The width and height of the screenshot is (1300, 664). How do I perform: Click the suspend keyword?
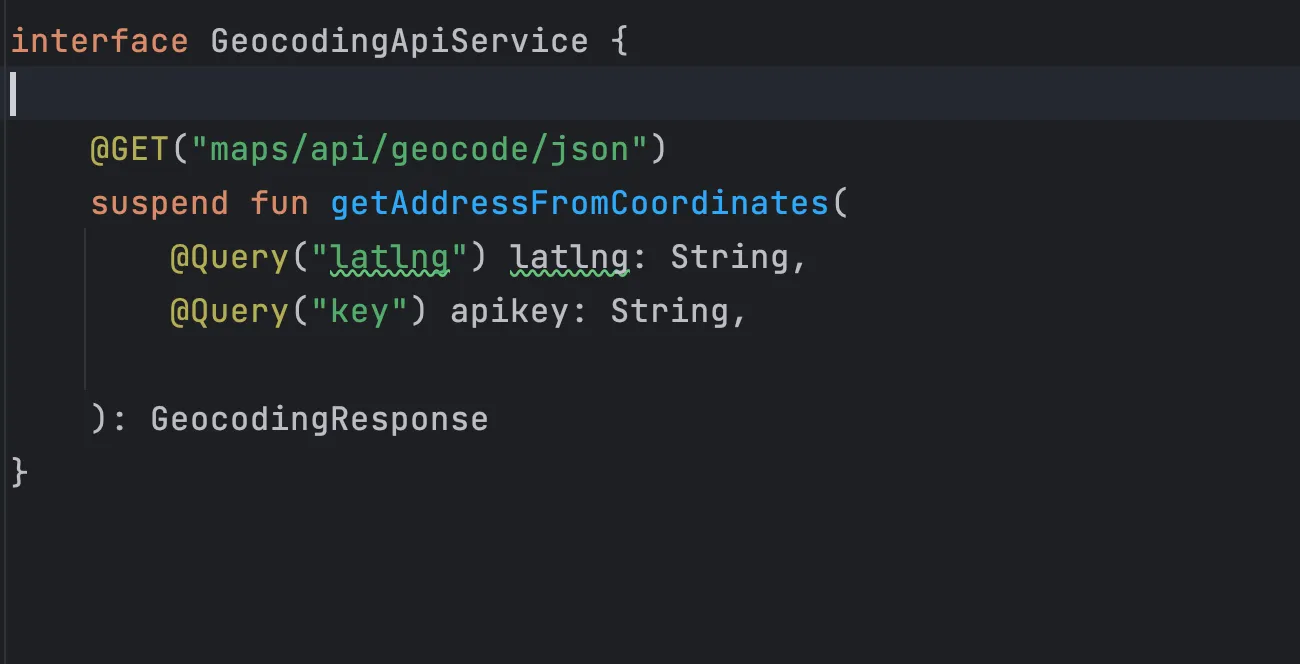[x=160, y=203]
